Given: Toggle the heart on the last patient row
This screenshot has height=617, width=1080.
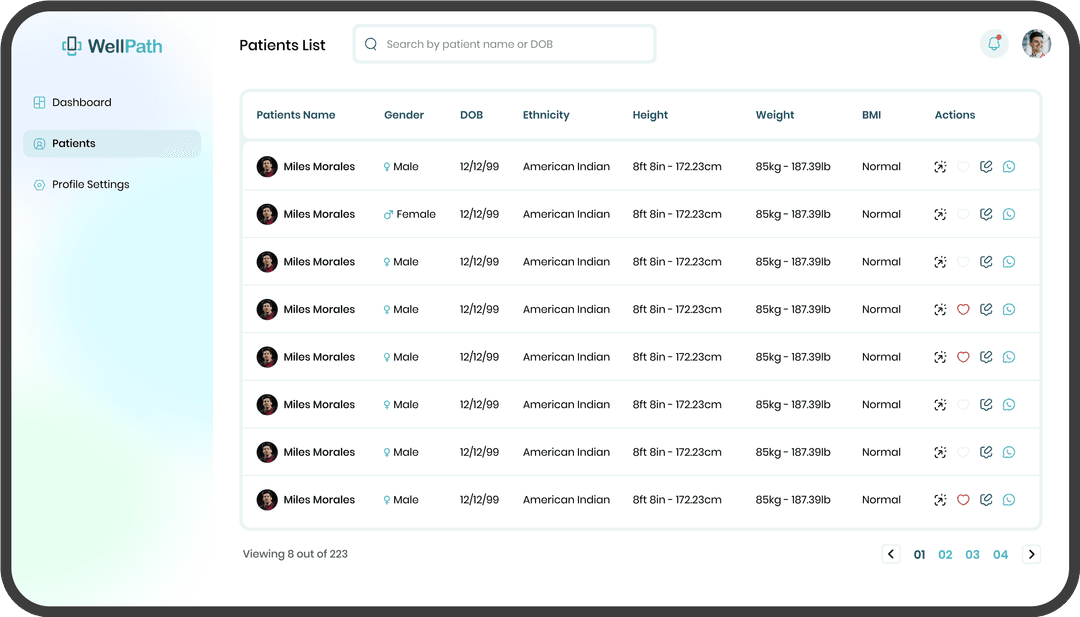Looking at the screenshot, I should [963, 499].
